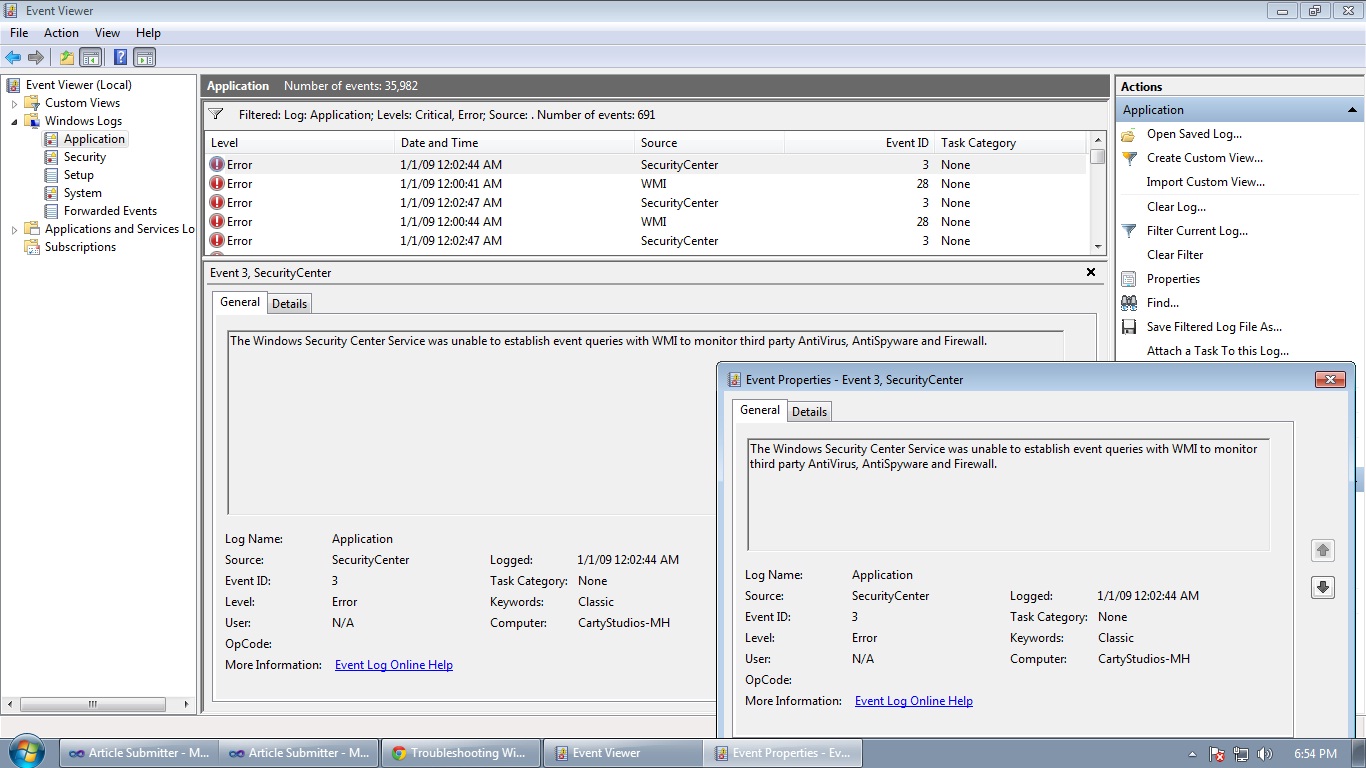Image resolution: width=1366 pixels, height=768 pixels.
Task: Click the Properties icon in Actions pane
Action: point(1129,279)
